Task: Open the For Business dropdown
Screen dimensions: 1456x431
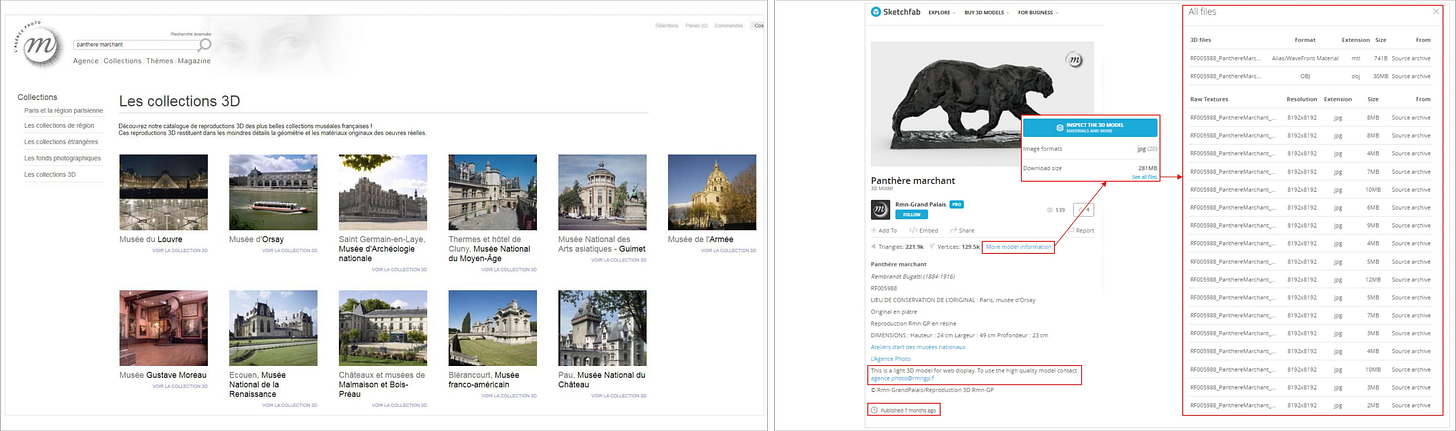Action: click(1038, 12)
